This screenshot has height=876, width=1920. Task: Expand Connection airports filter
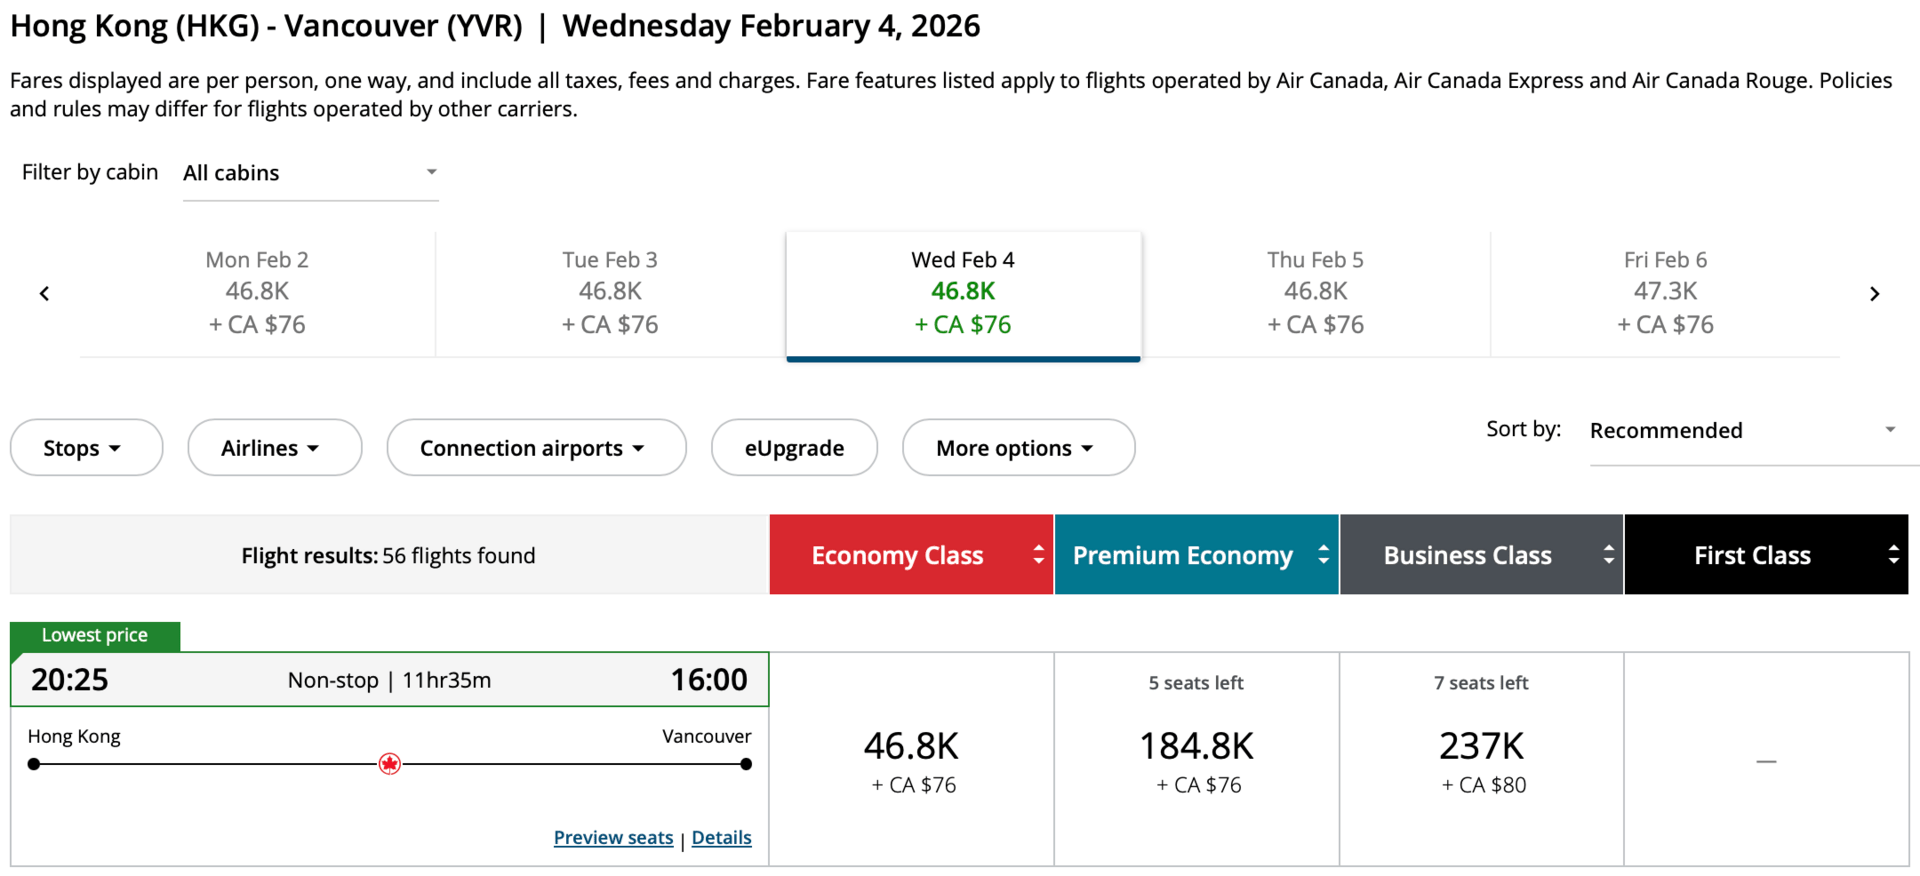tap(536, 448)
